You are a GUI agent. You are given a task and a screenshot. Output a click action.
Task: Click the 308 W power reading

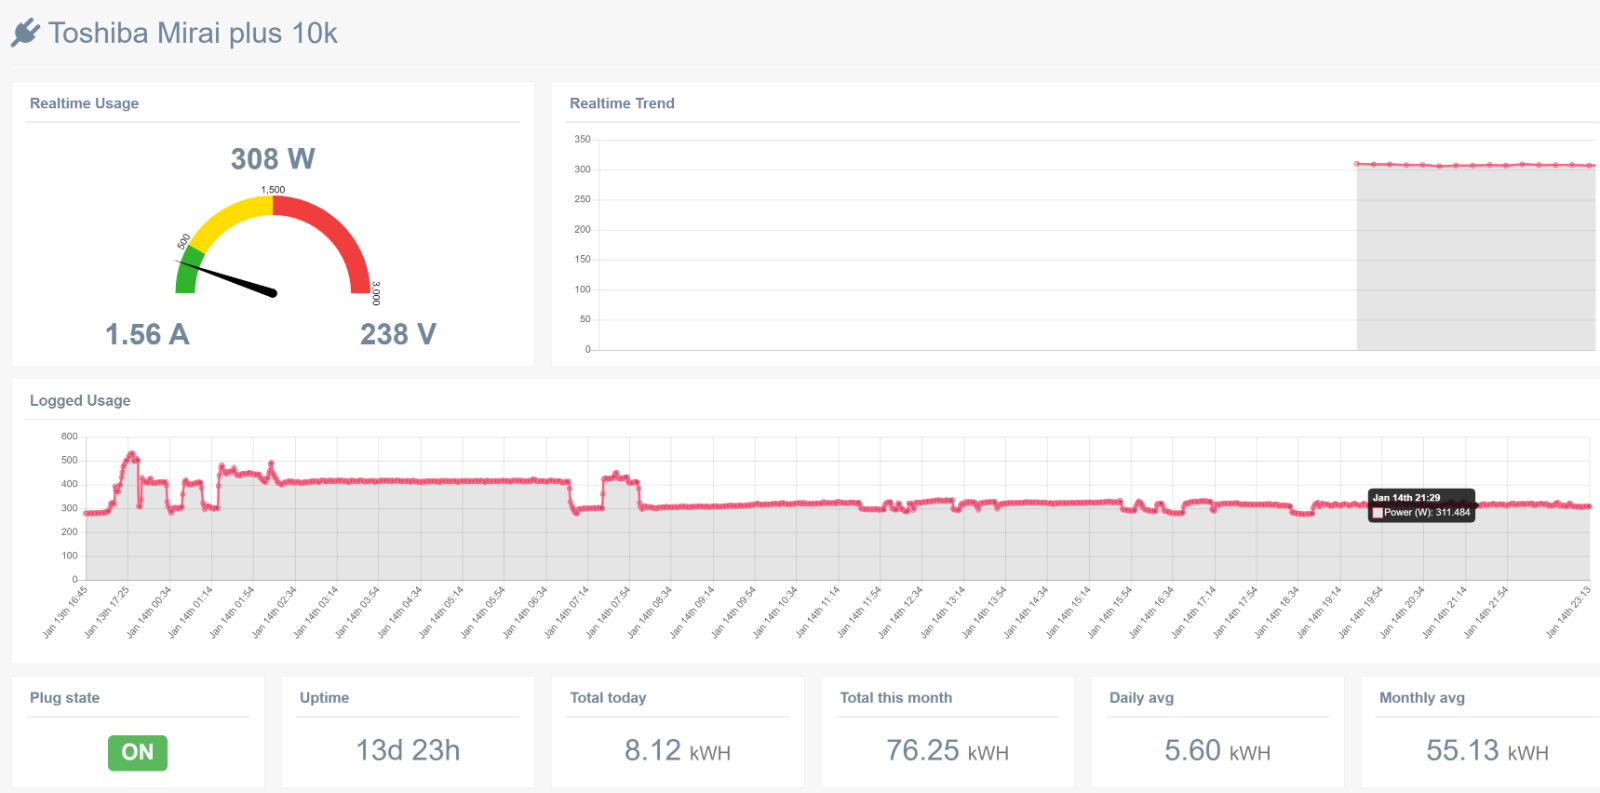coord(273,159)
